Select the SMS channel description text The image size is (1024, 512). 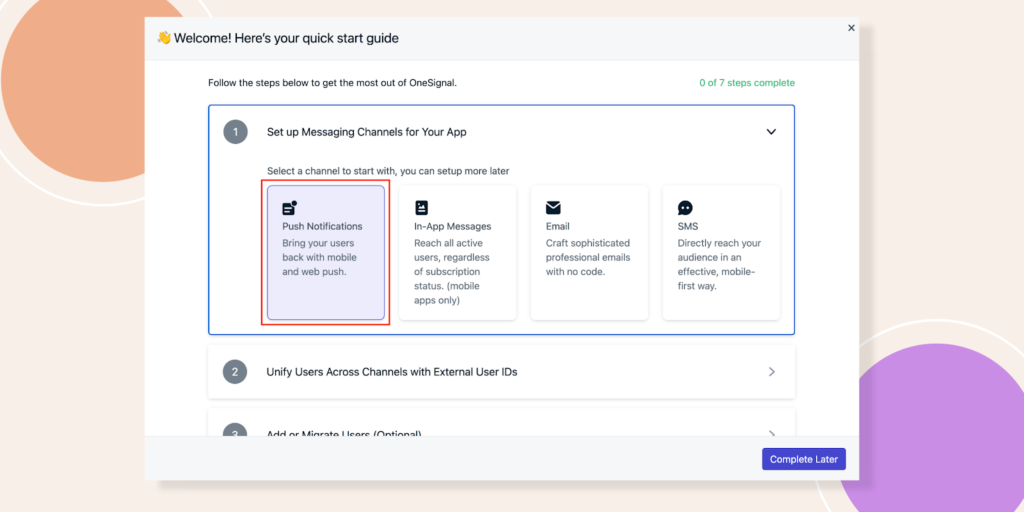720,264
